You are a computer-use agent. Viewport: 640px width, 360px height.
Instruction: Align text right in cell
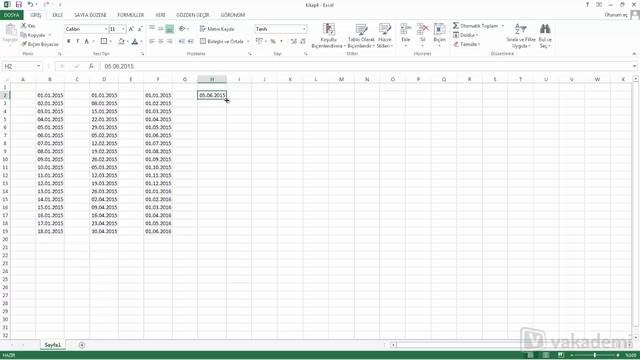coord(169,41)
